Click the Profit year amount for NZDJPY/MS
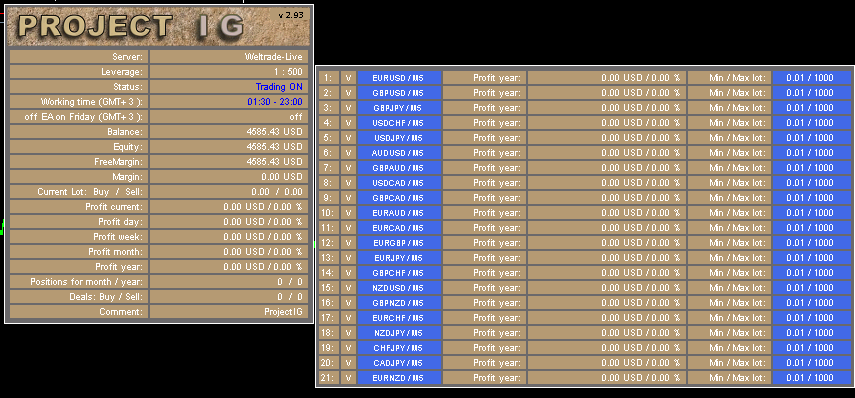855x398 pixels. point(606,333)
